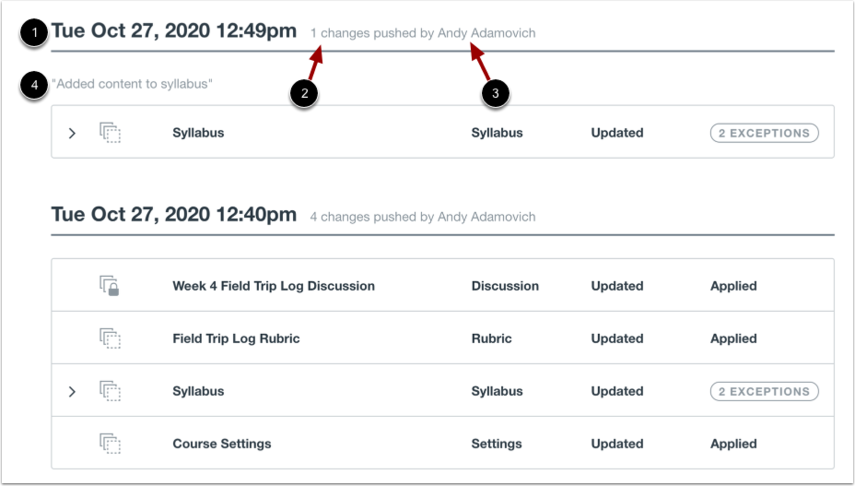Click the unlocked icon beside Field Trip Log Rubric
The width and height of the screenshot is (855, 486).
[110, 338]
